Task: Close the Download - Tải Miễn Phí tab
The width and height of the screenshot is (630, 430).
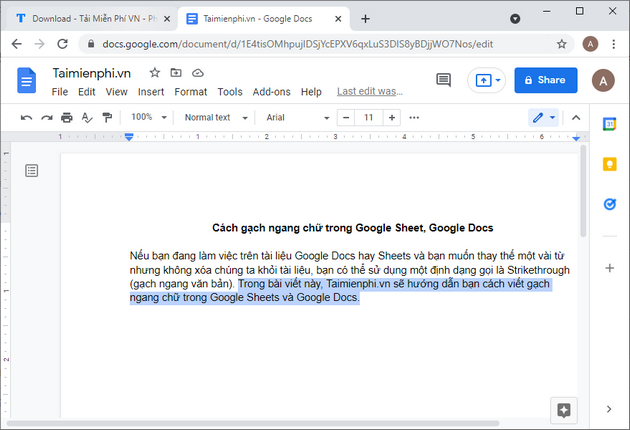Action: 167,18
